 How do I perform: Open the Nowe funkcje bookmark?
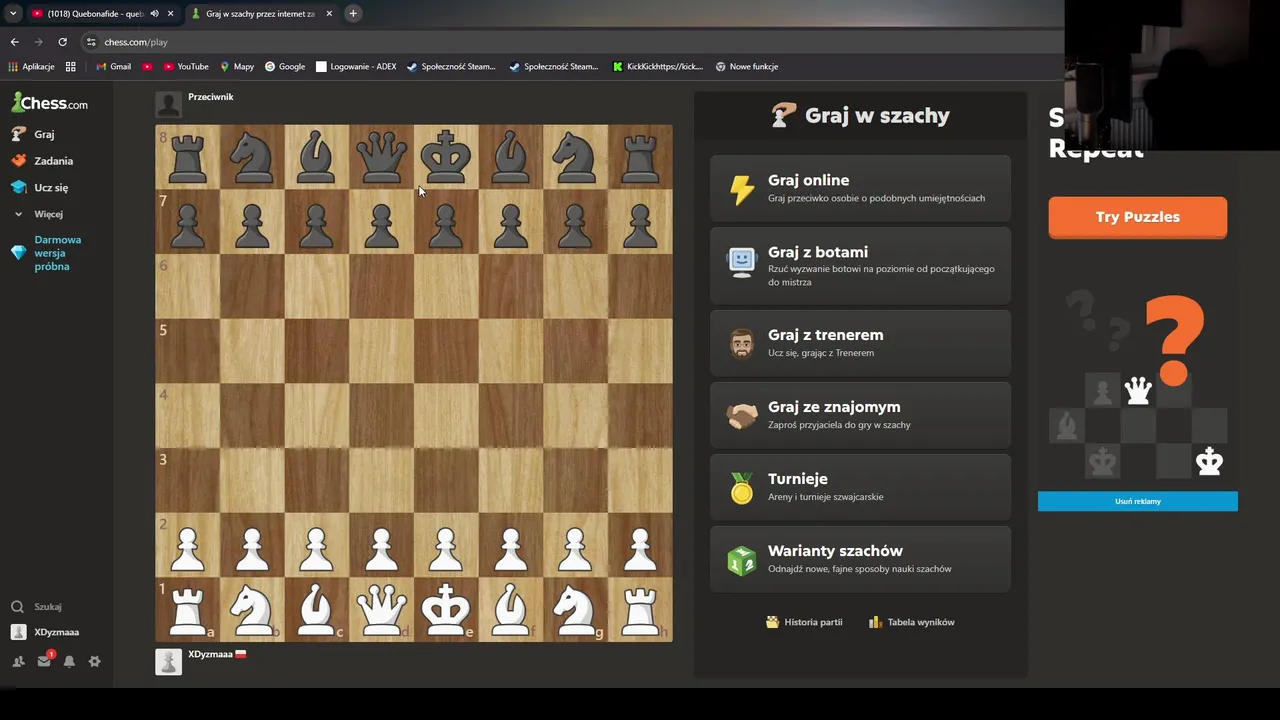click(746, 67)
